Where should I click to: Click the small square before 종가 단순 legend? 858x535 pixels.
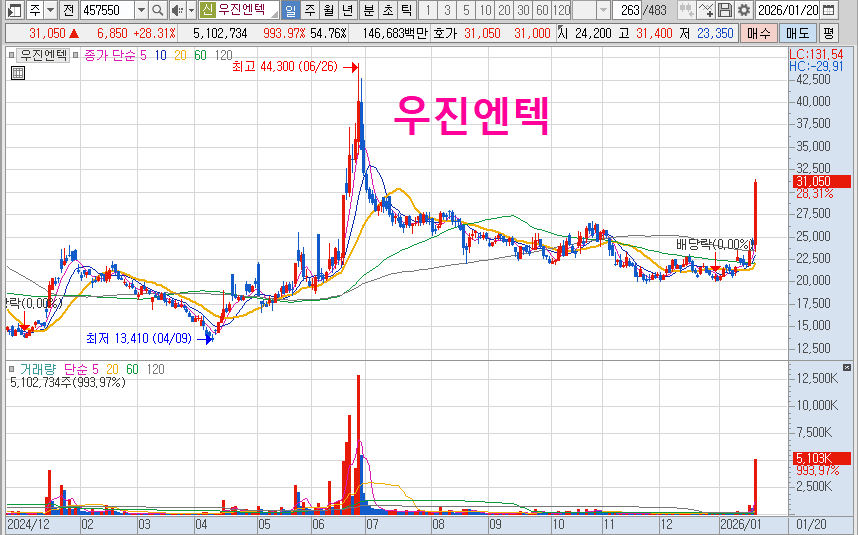coord(76,55)
